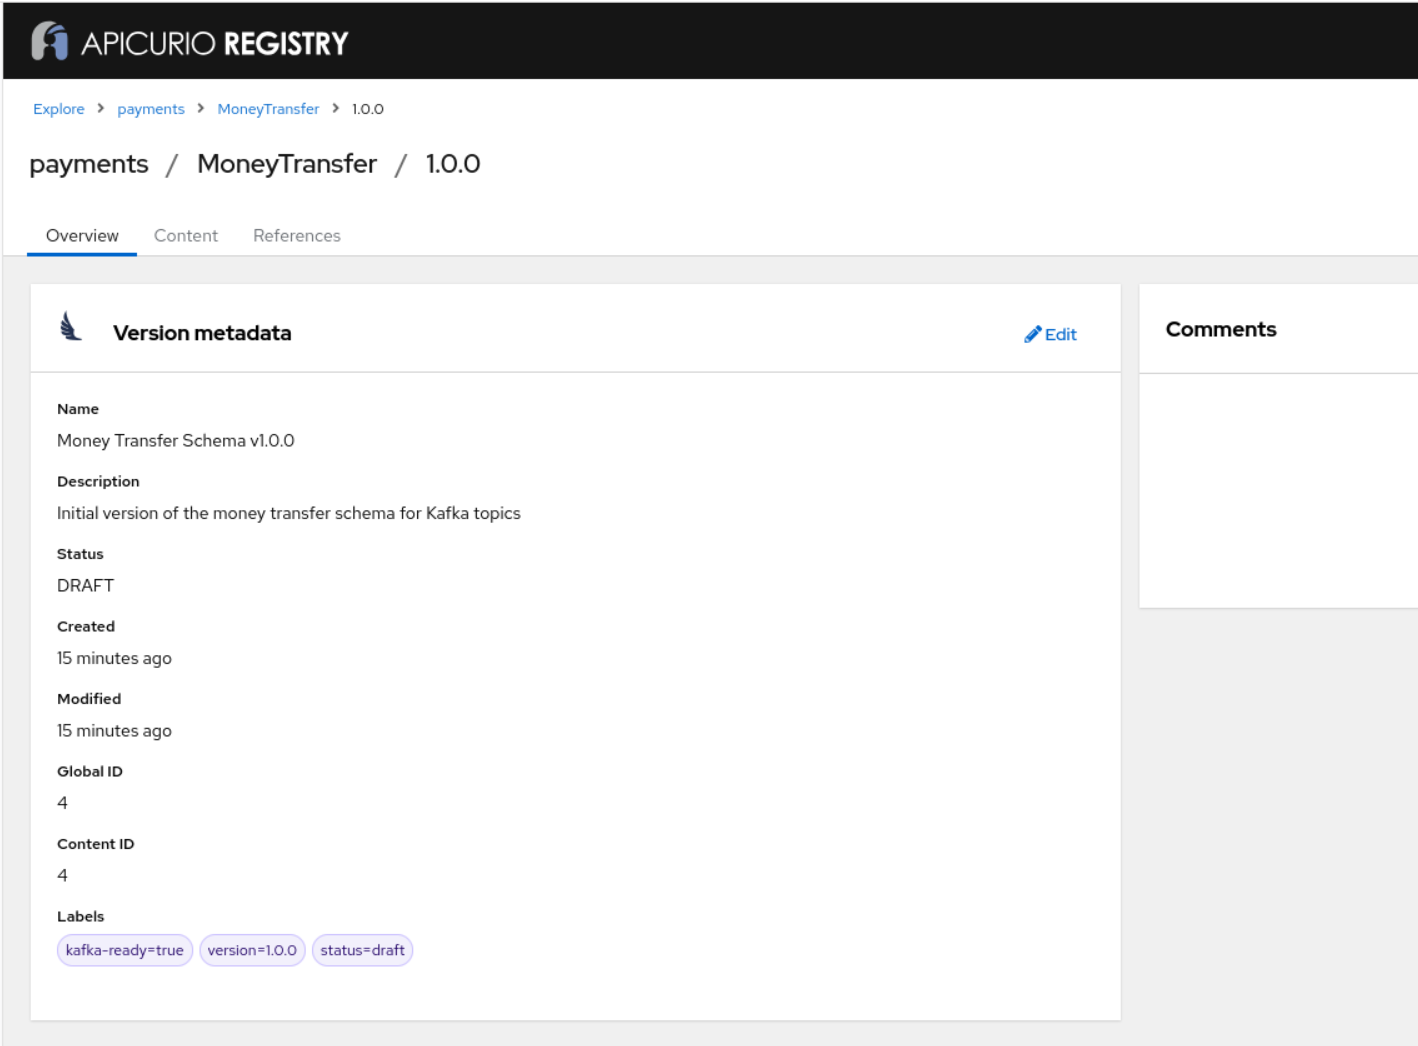Click the Modified '15 minutes ago' value
The image size is (1418, 1046).
pyautogui.click(x=114, y=731)
